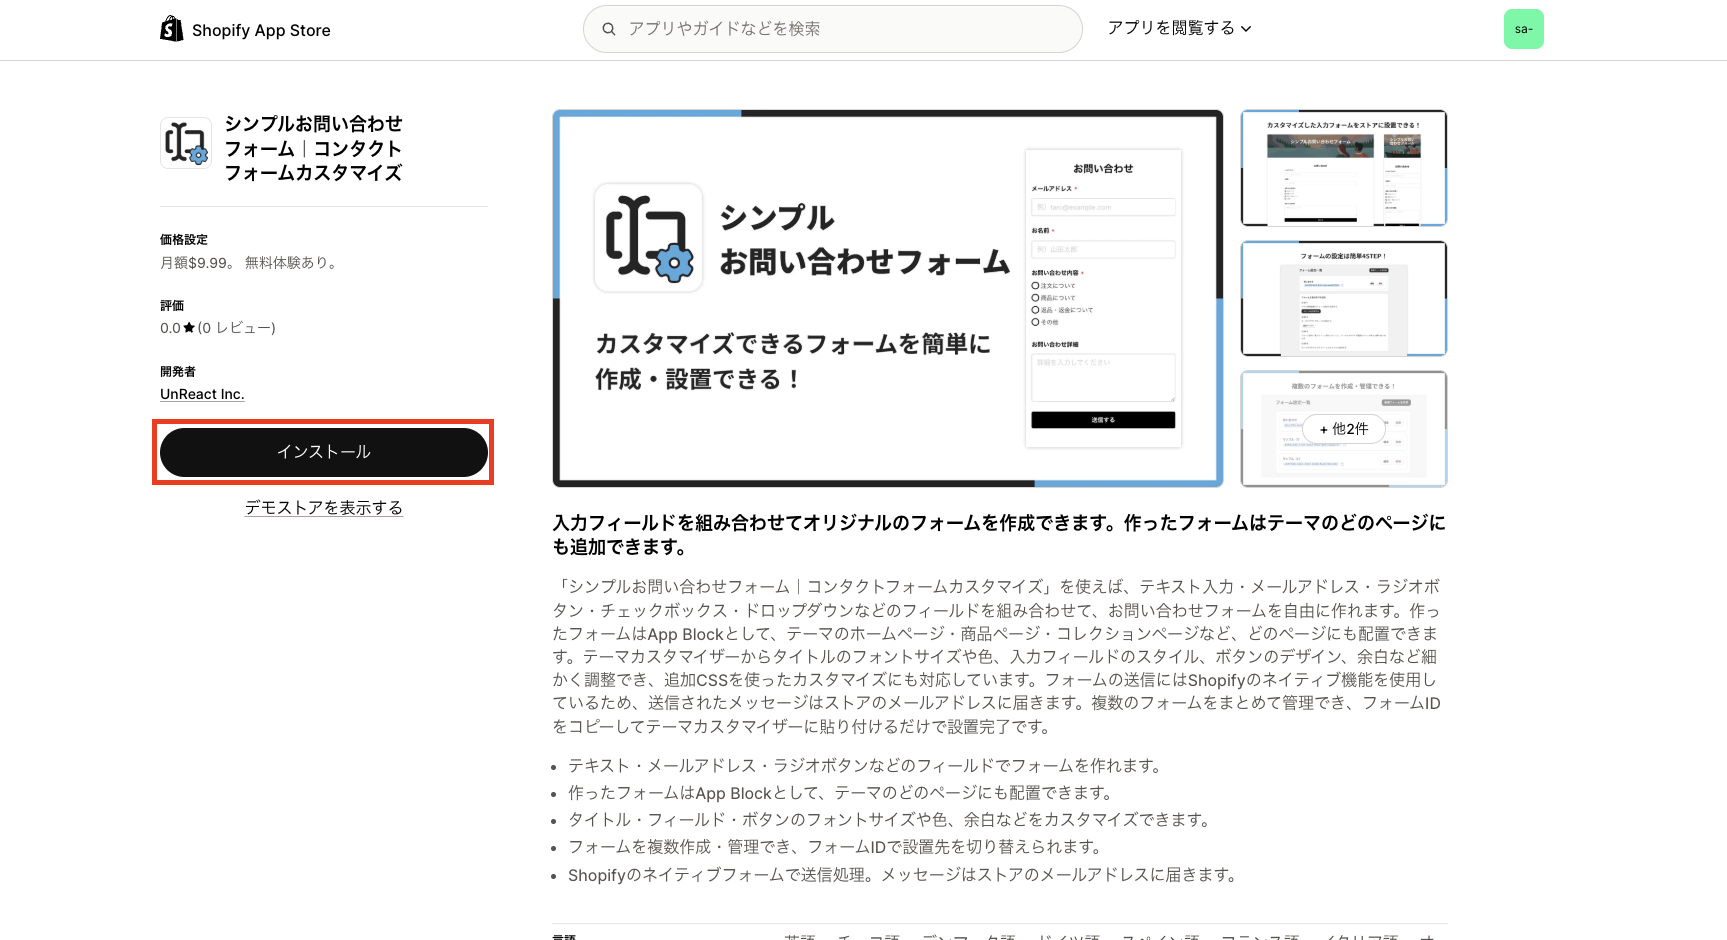Open the (0 レビュー) reviews link

pos(236,328)
